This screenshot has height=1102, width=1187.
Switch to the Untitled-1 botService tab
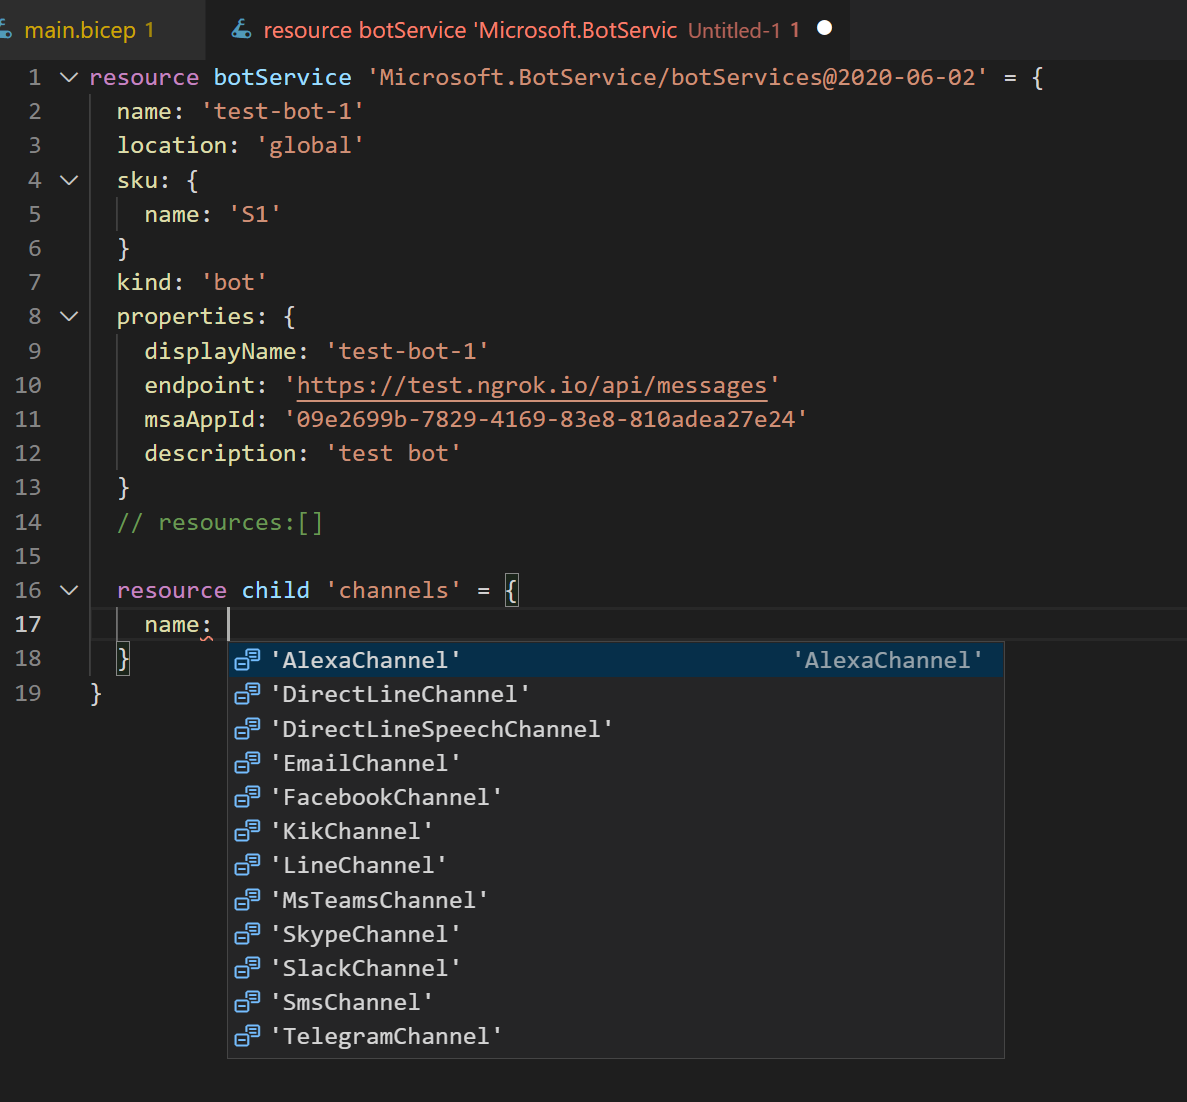click(x=527, y=30)
